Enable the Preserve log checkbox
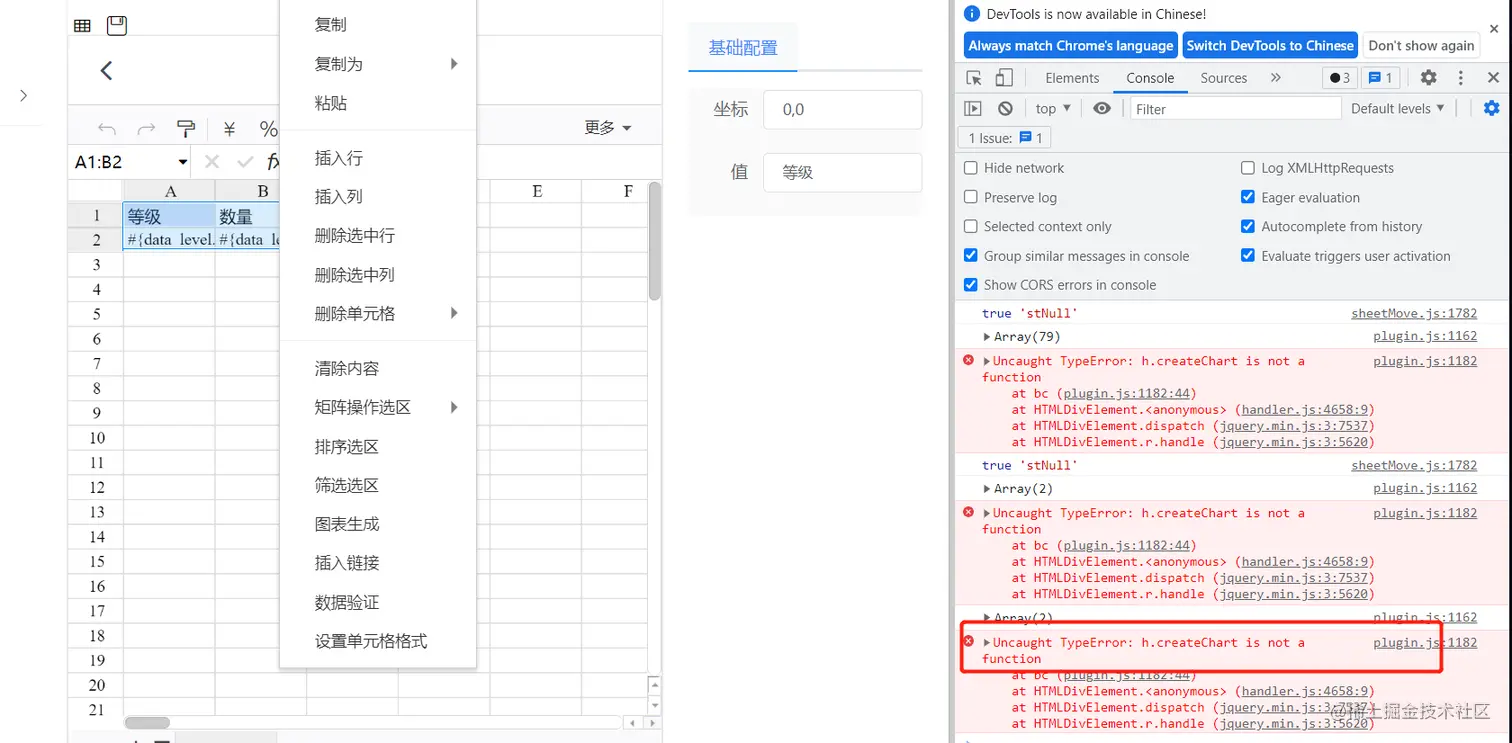The width and height of the screenshot is (1512, 743). click(x=971, y=197)
